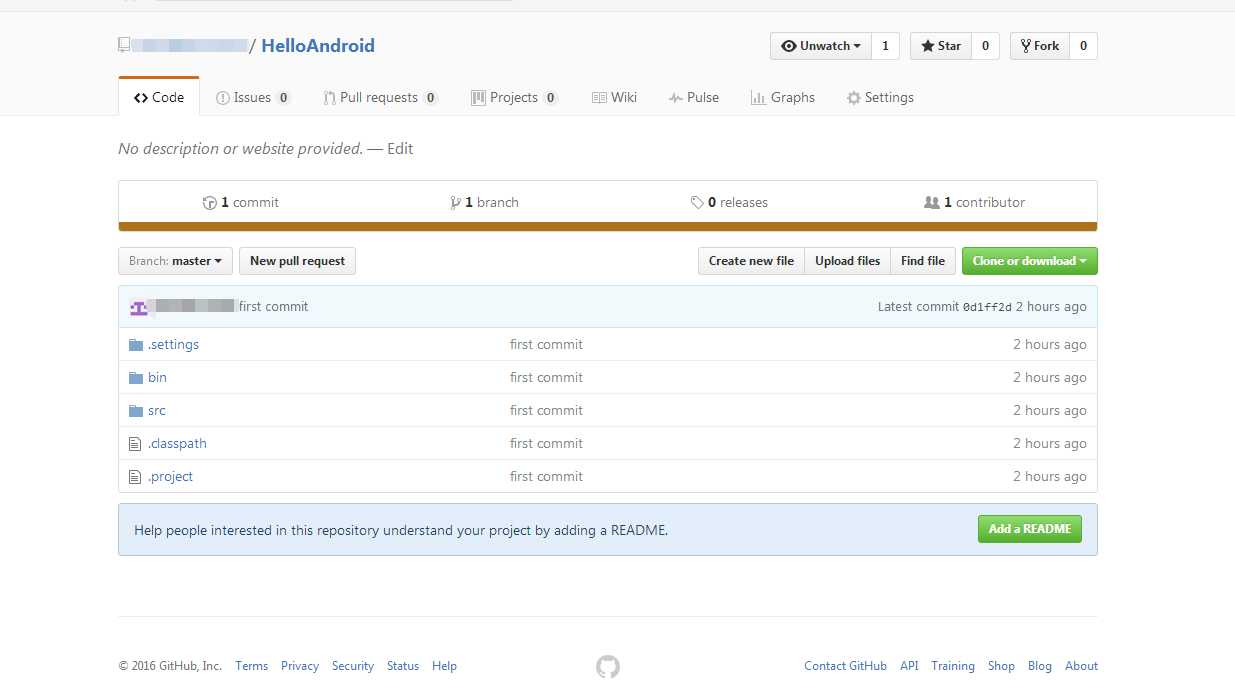The width and height of the screenshot is (1235, 686).
Task: Click the Add a README button
Action: (1030, 529)
